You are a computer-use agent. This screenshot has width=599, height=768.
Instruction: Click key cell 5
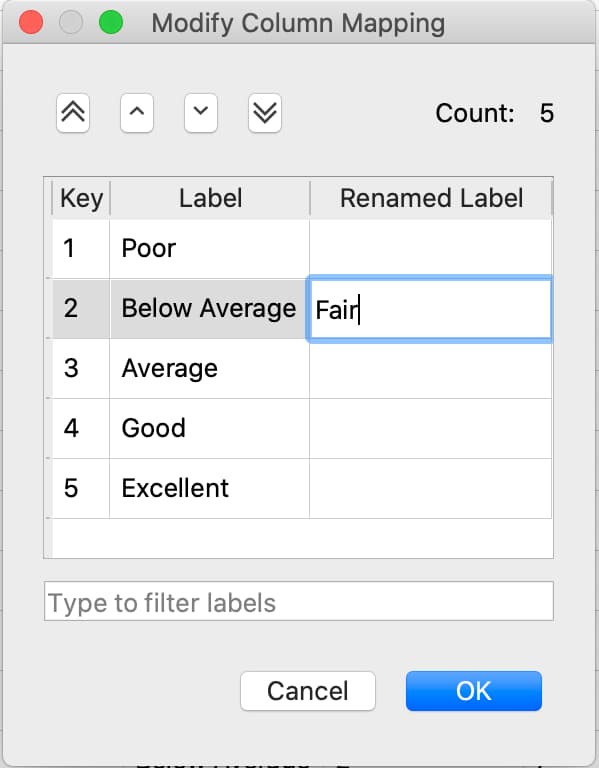tap(81, 488)
